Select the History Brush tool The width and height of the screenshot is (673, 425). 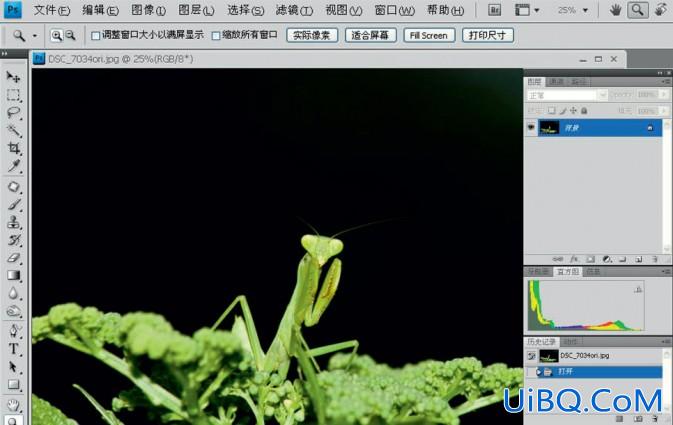pos(13,240)
